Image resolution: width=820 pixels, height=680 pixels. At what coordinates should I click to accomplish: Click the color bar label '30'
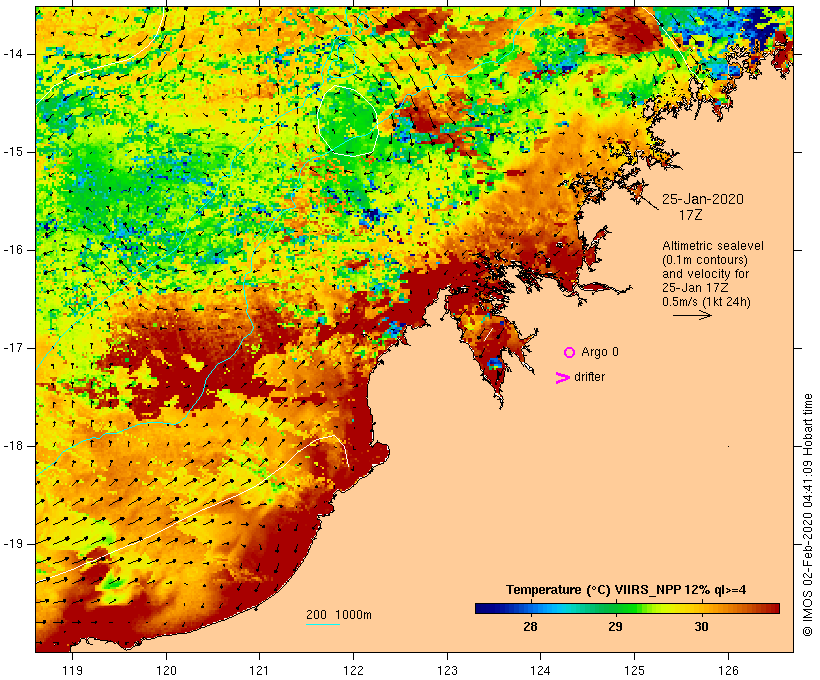point(701,627)
